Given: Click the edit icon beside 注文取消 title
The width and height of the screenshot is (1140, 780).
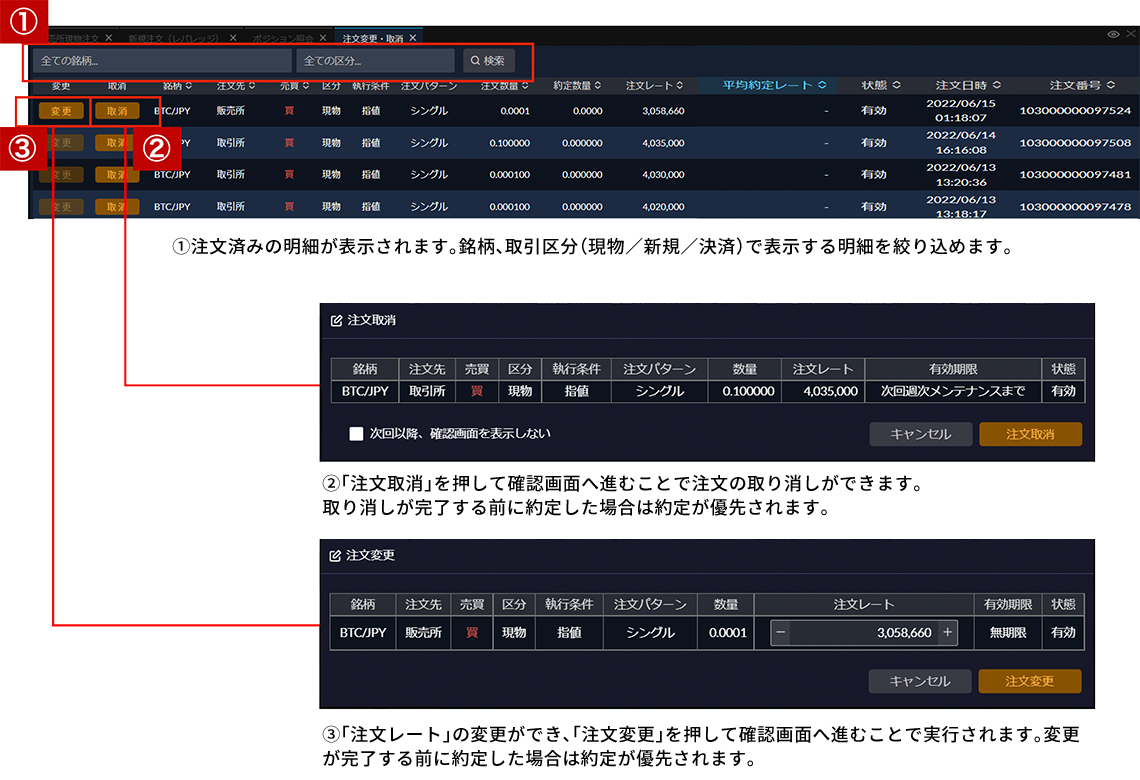Looking at the screenshot, I should tap(336, 321).
